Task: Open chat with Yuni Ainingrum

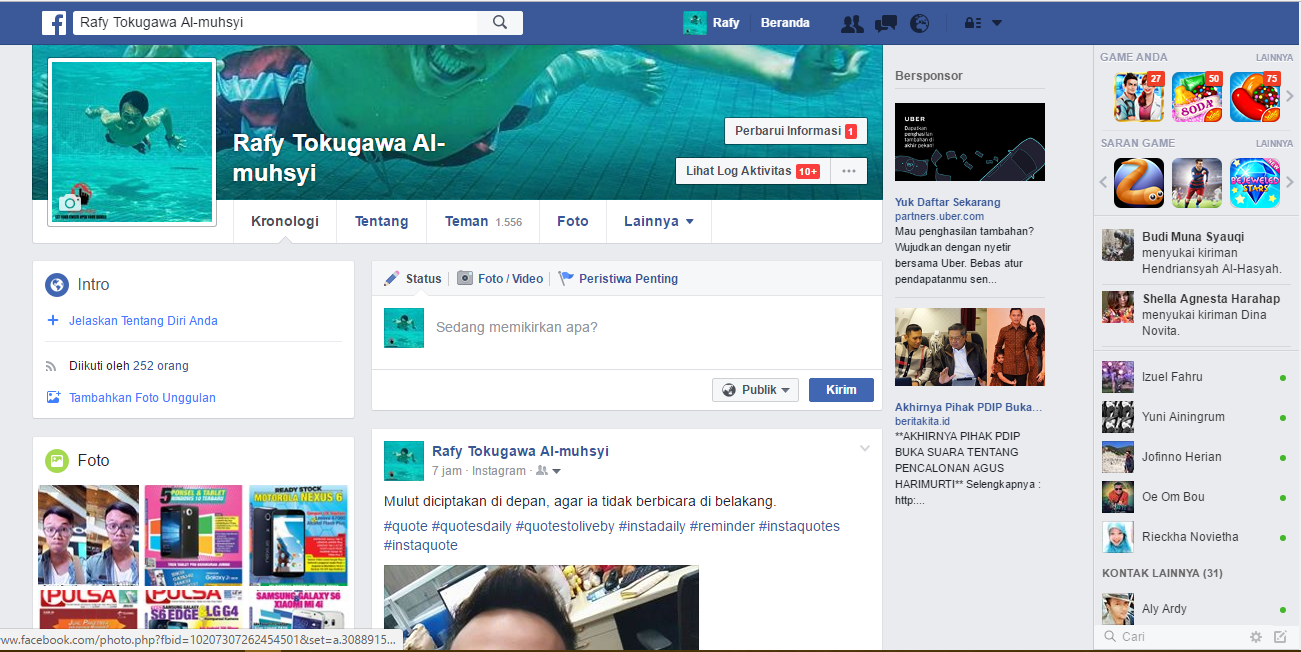Action: coord(1196,417)
